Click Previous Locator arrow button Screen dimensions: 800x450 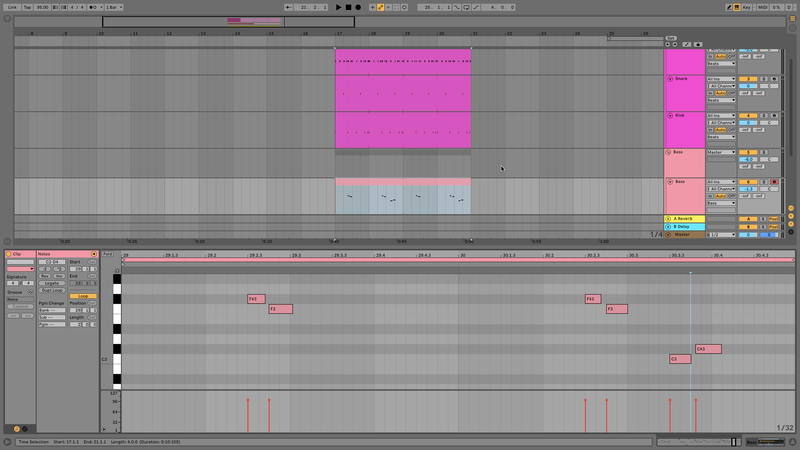click(667, 44)
